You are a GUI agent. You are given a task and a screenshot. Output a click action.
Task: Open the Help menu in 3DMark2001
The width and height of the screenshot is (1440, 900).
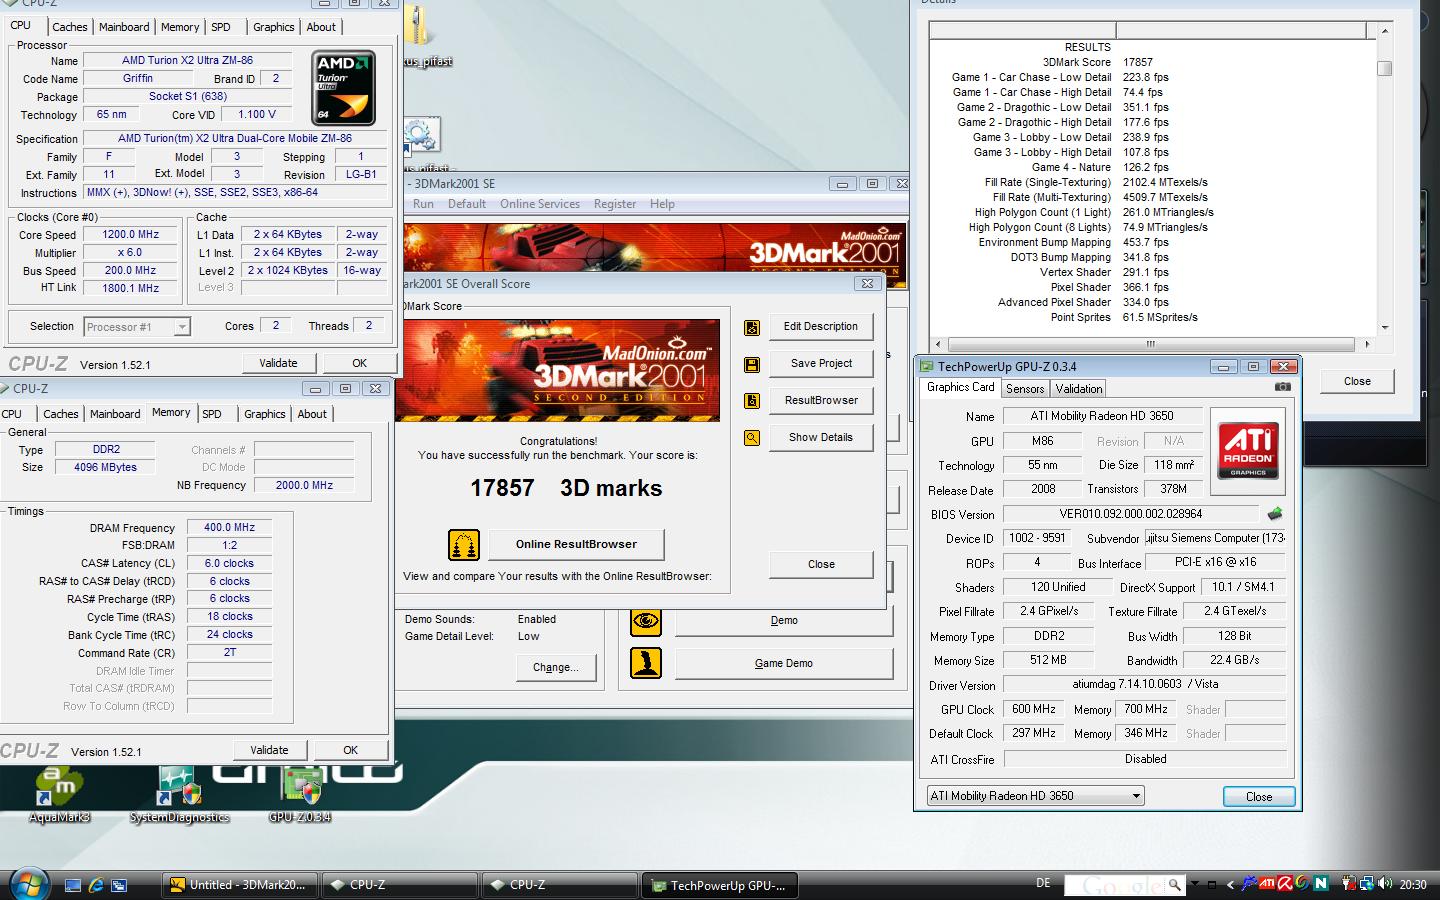(662, 204)
